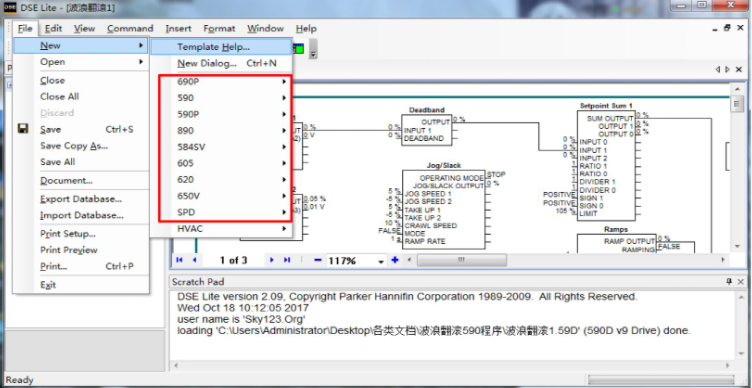The image size is (752, 388).
Task: Click Export Database in File menu
Action: pos(81,199)
